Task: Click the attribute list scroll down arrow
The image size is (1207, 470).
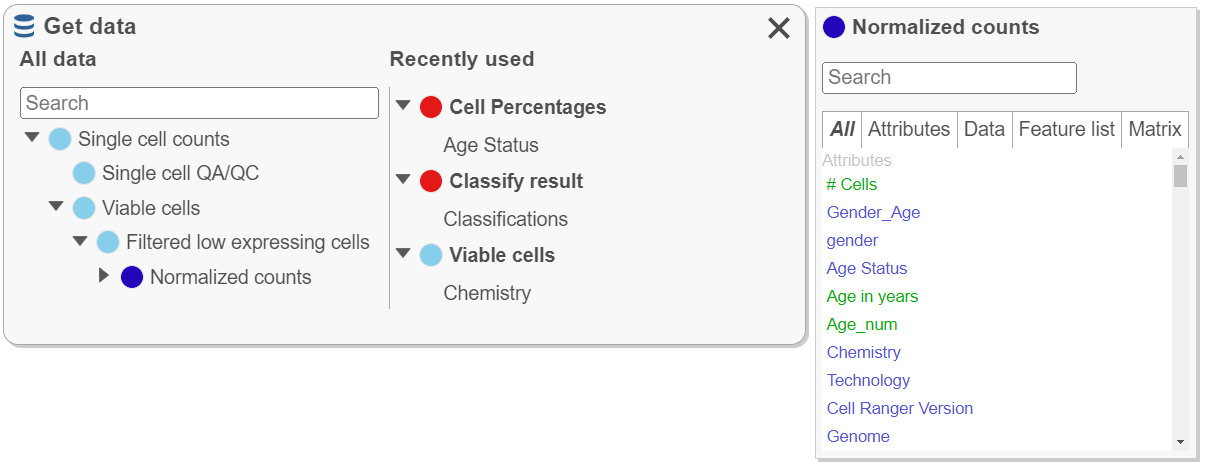Action: pyautogui.click(x=1180, y=441)
